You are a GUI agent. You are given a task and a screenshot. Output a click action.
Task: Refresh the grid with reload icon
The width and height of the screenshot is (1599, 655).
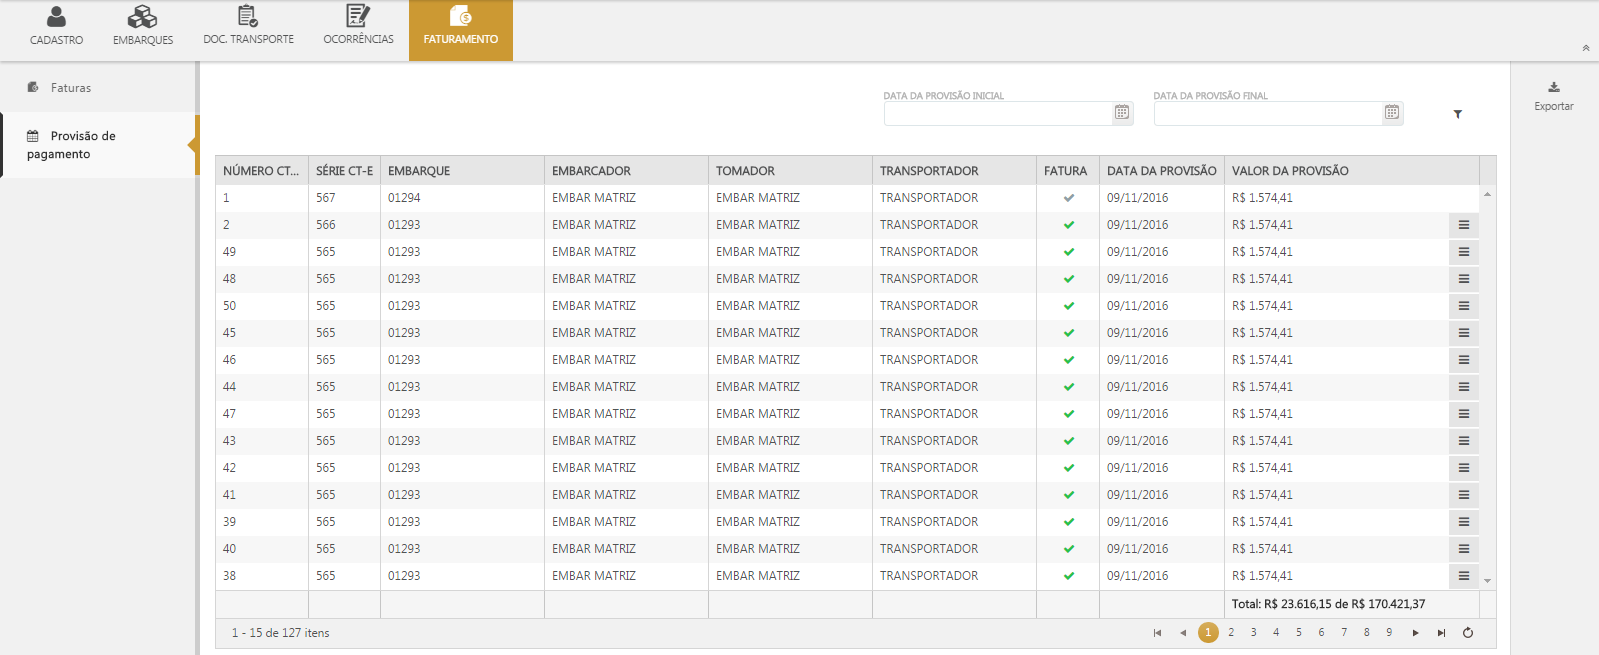(1467, 633)
